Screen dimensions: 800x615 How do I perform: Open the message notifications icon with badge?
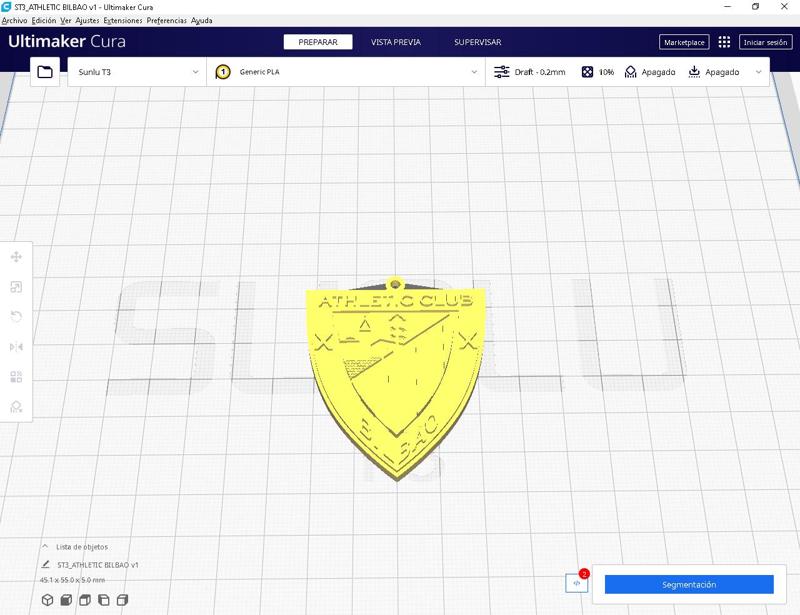577,582
